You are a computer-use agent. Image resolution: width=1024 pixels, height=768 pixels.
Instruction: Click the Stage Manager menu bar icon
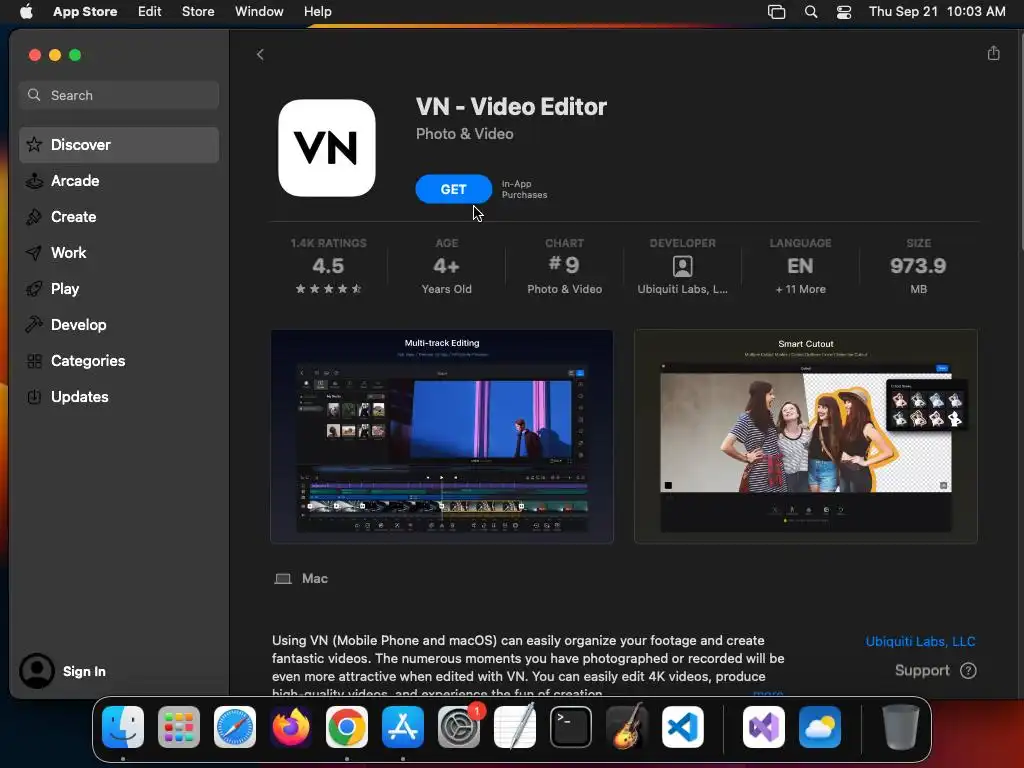[x=776, y=12]
